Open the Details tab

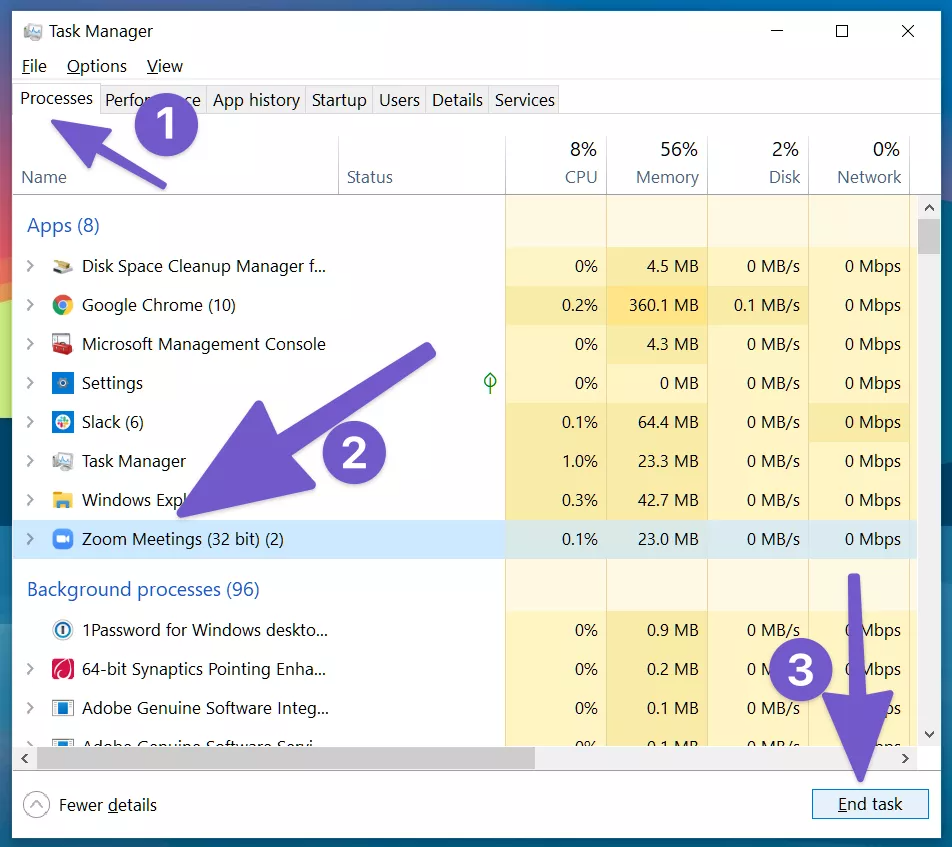pyautogui.click(x=457, y=100)
